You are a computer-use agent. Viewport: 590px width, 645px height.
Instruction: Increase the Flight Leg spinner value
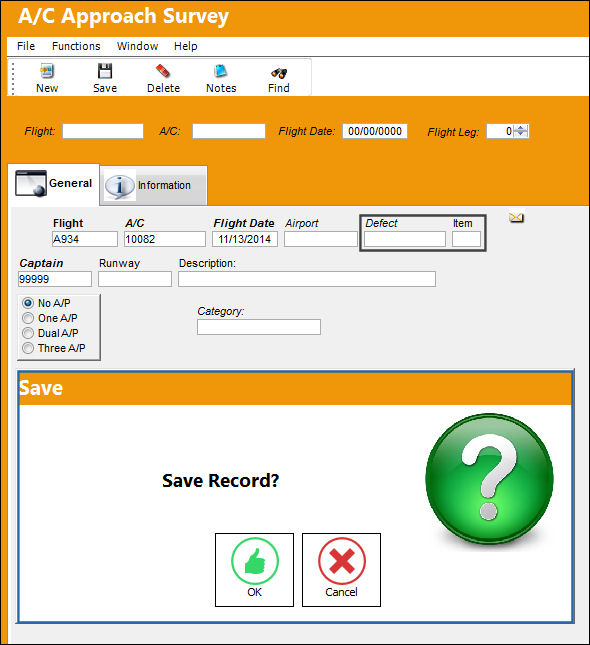coord(521,128)
